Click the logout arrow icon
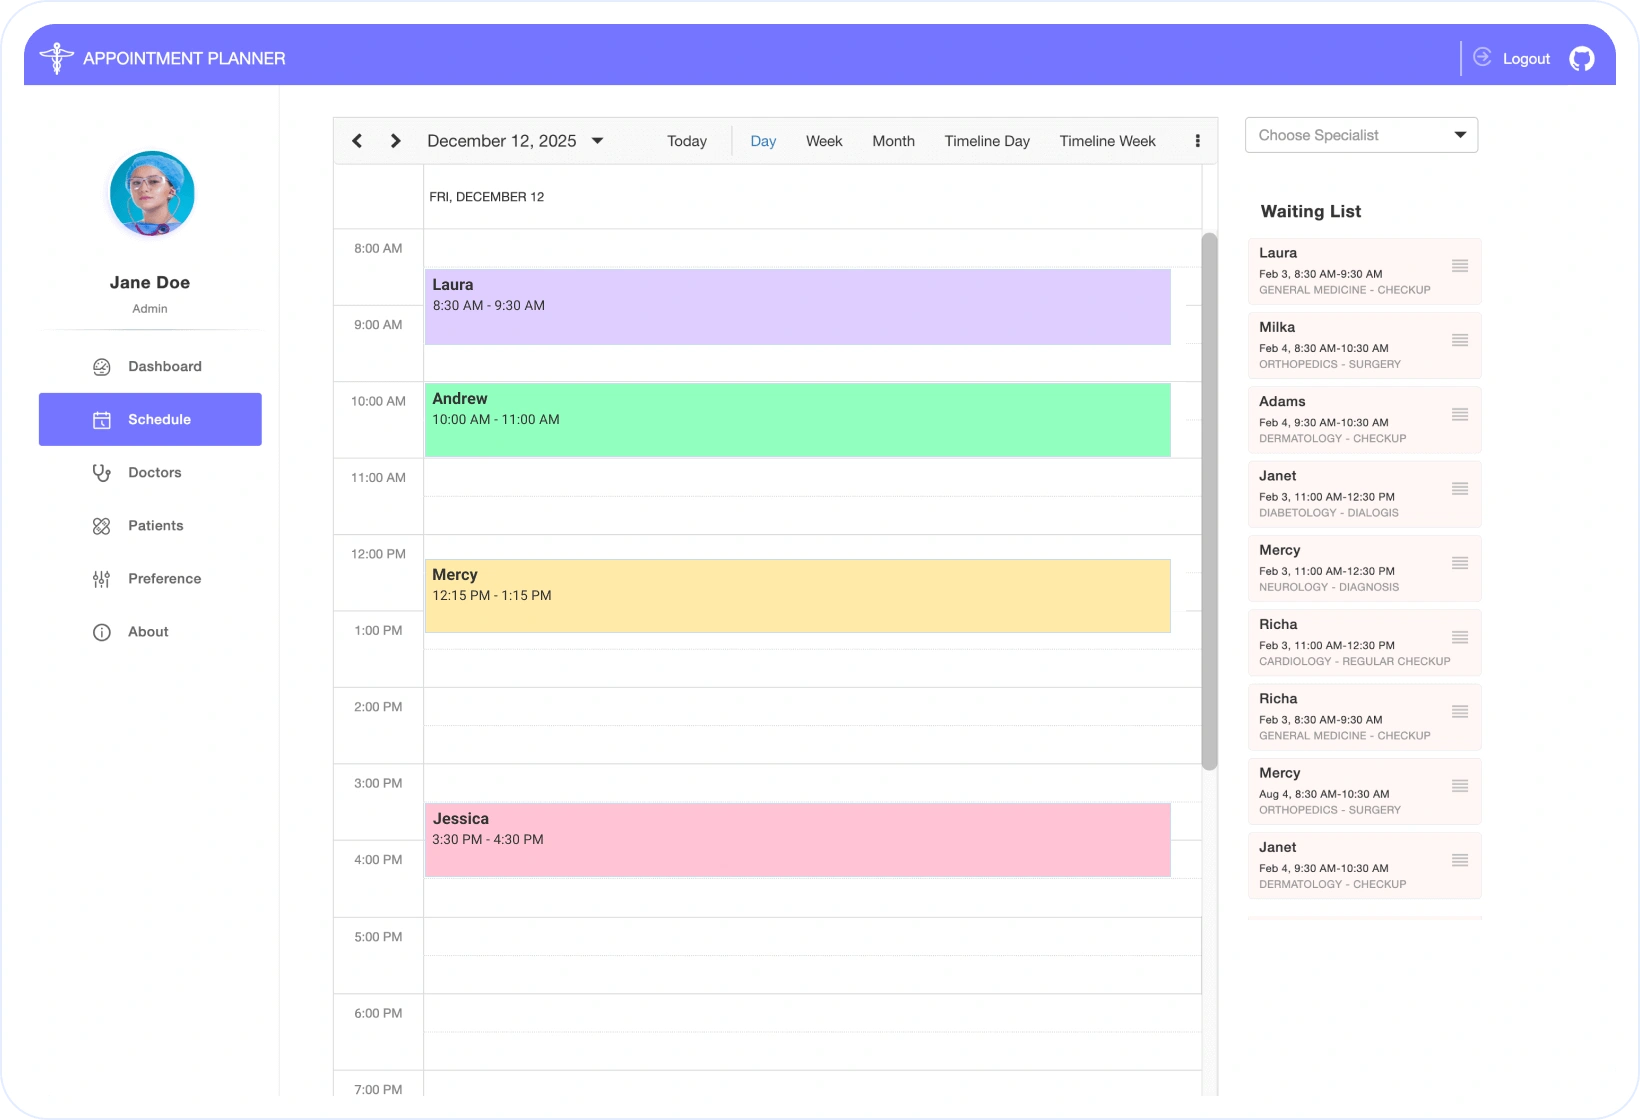Screen dimensions: 1640x1120 tap(1482, 58)
